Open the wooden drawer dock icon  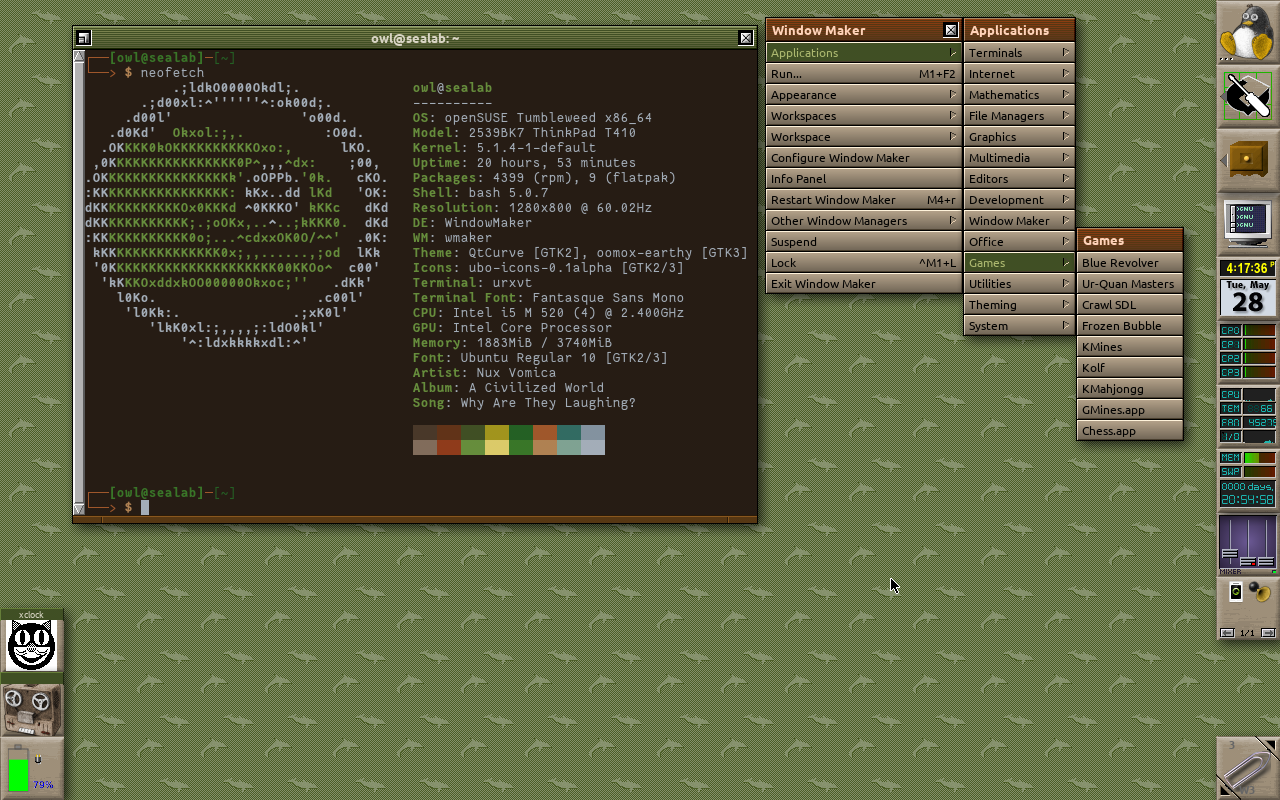point(1247,159)
